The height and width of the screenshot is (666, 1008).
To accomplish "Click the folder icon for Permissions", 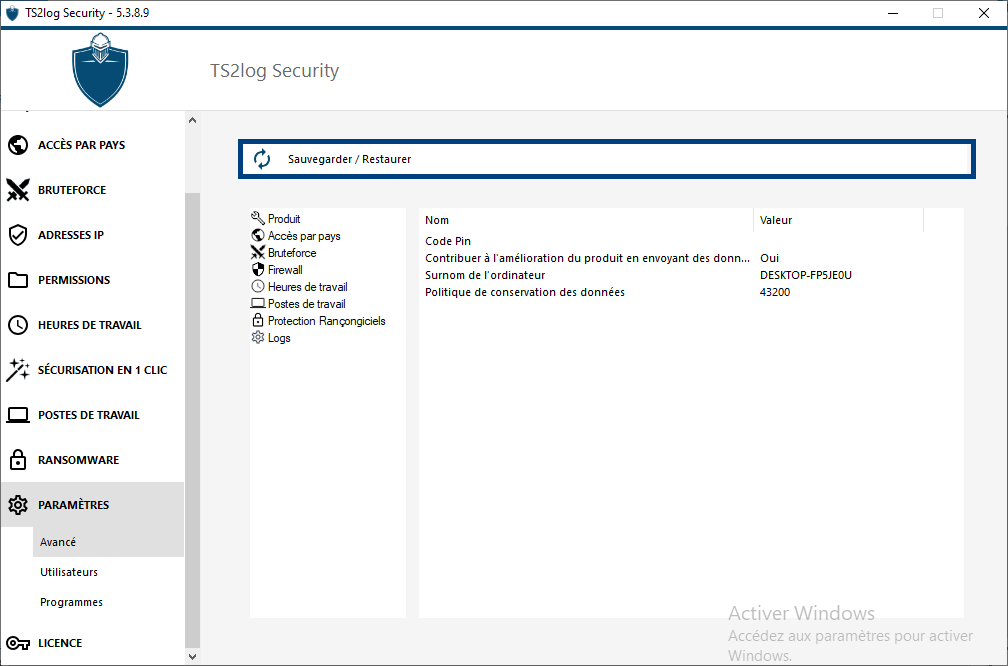I will coord(18,280).
